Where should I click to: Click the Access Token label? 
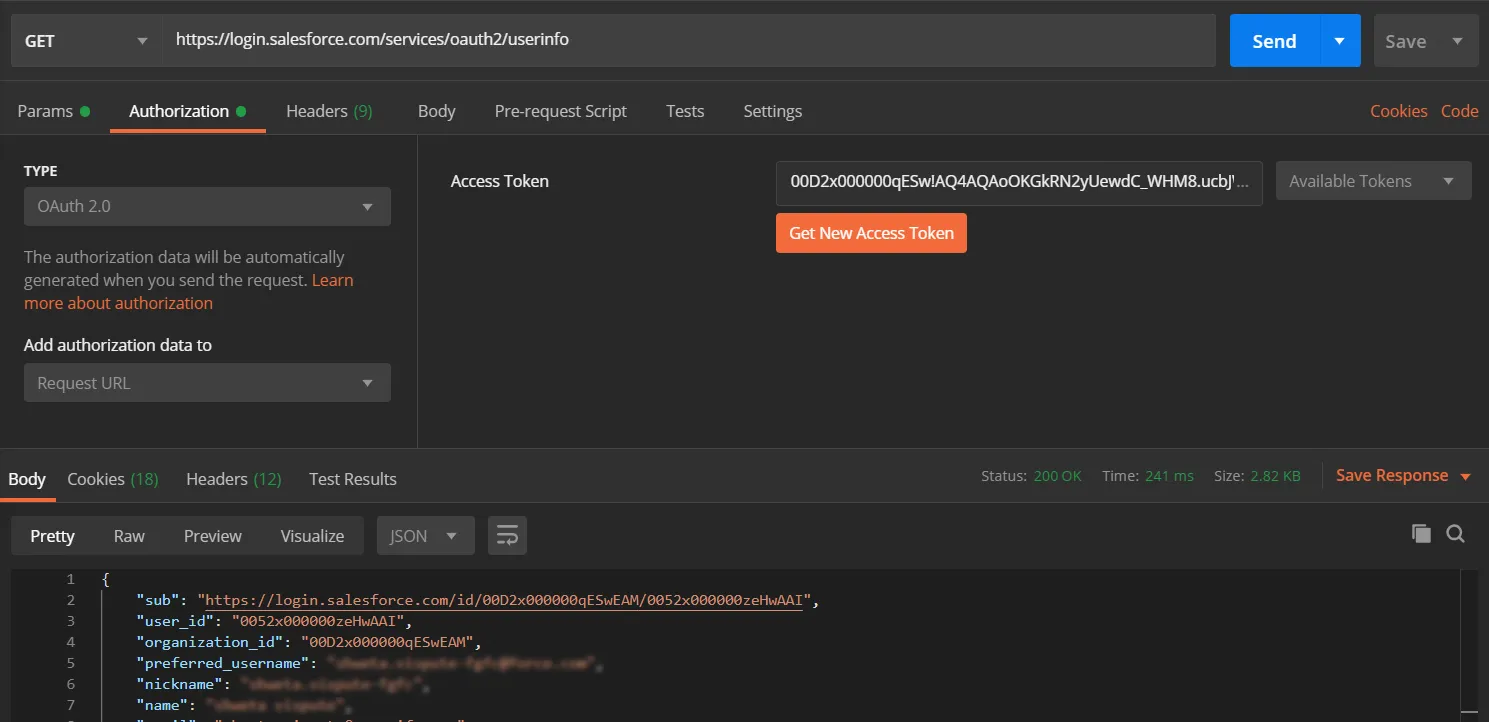click(499, 181)
